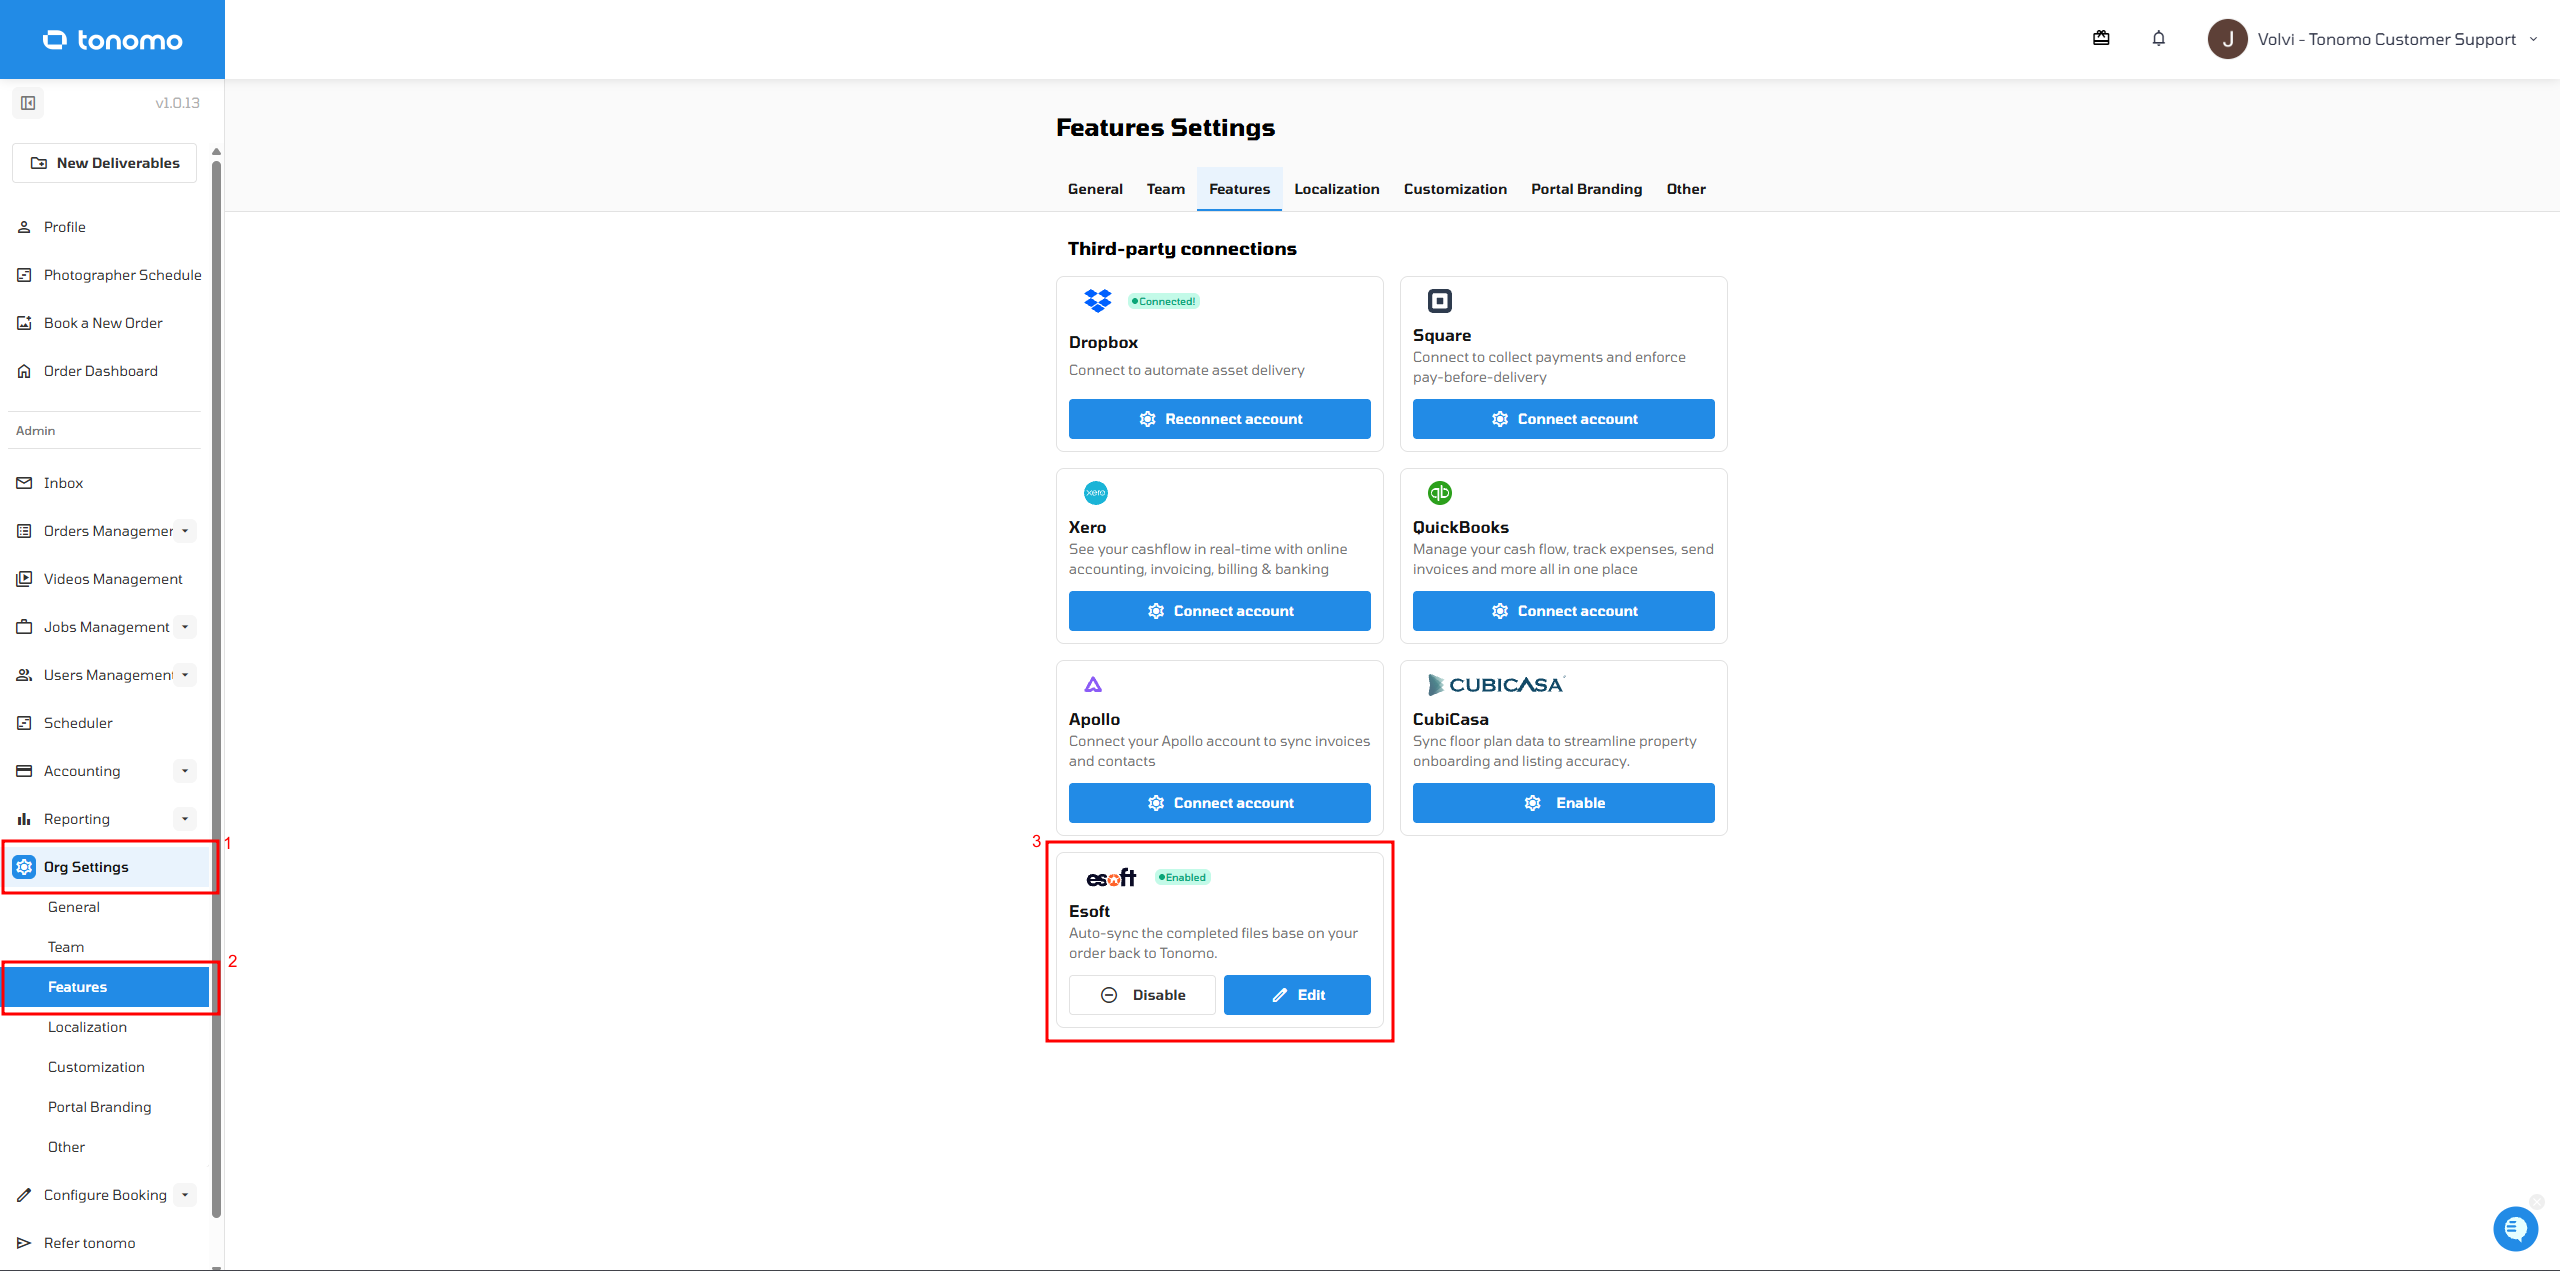Click the tonomo logo

click(x=112, y=40)
